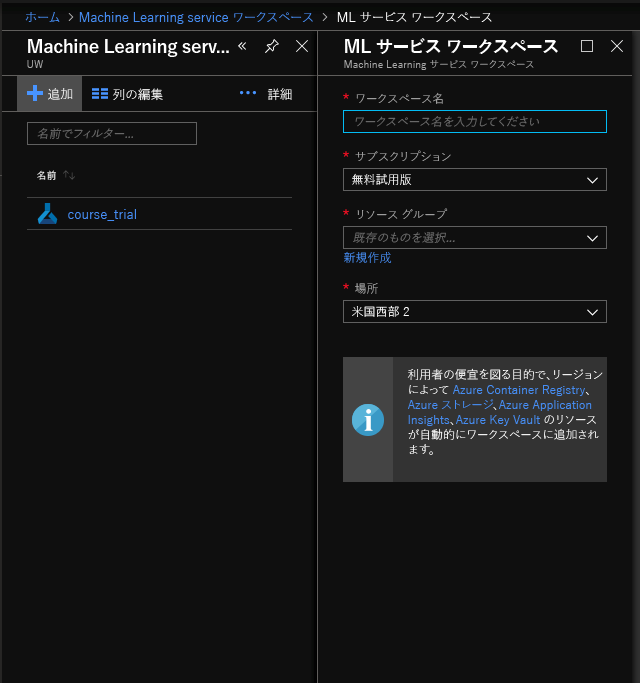
Task: Click the course_trial flask icon
Action: [47, 213]
